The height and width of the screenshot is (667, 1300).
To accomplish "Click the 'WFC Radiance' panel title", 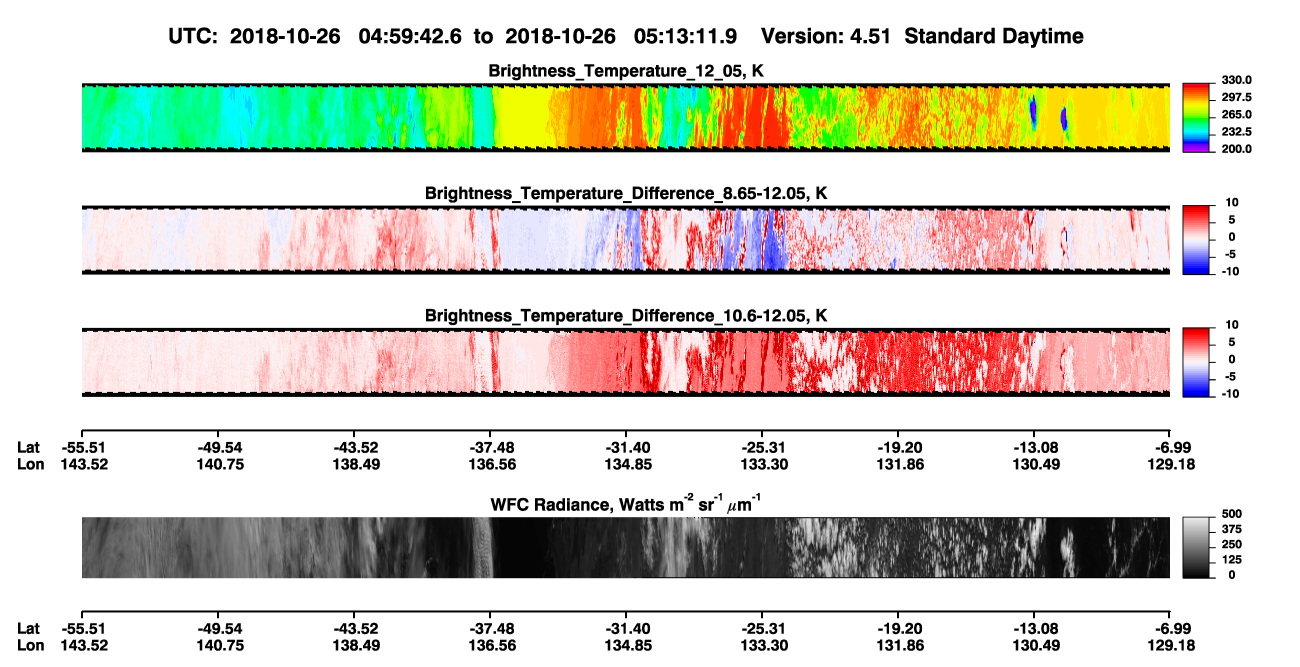I will click(625, 503).
